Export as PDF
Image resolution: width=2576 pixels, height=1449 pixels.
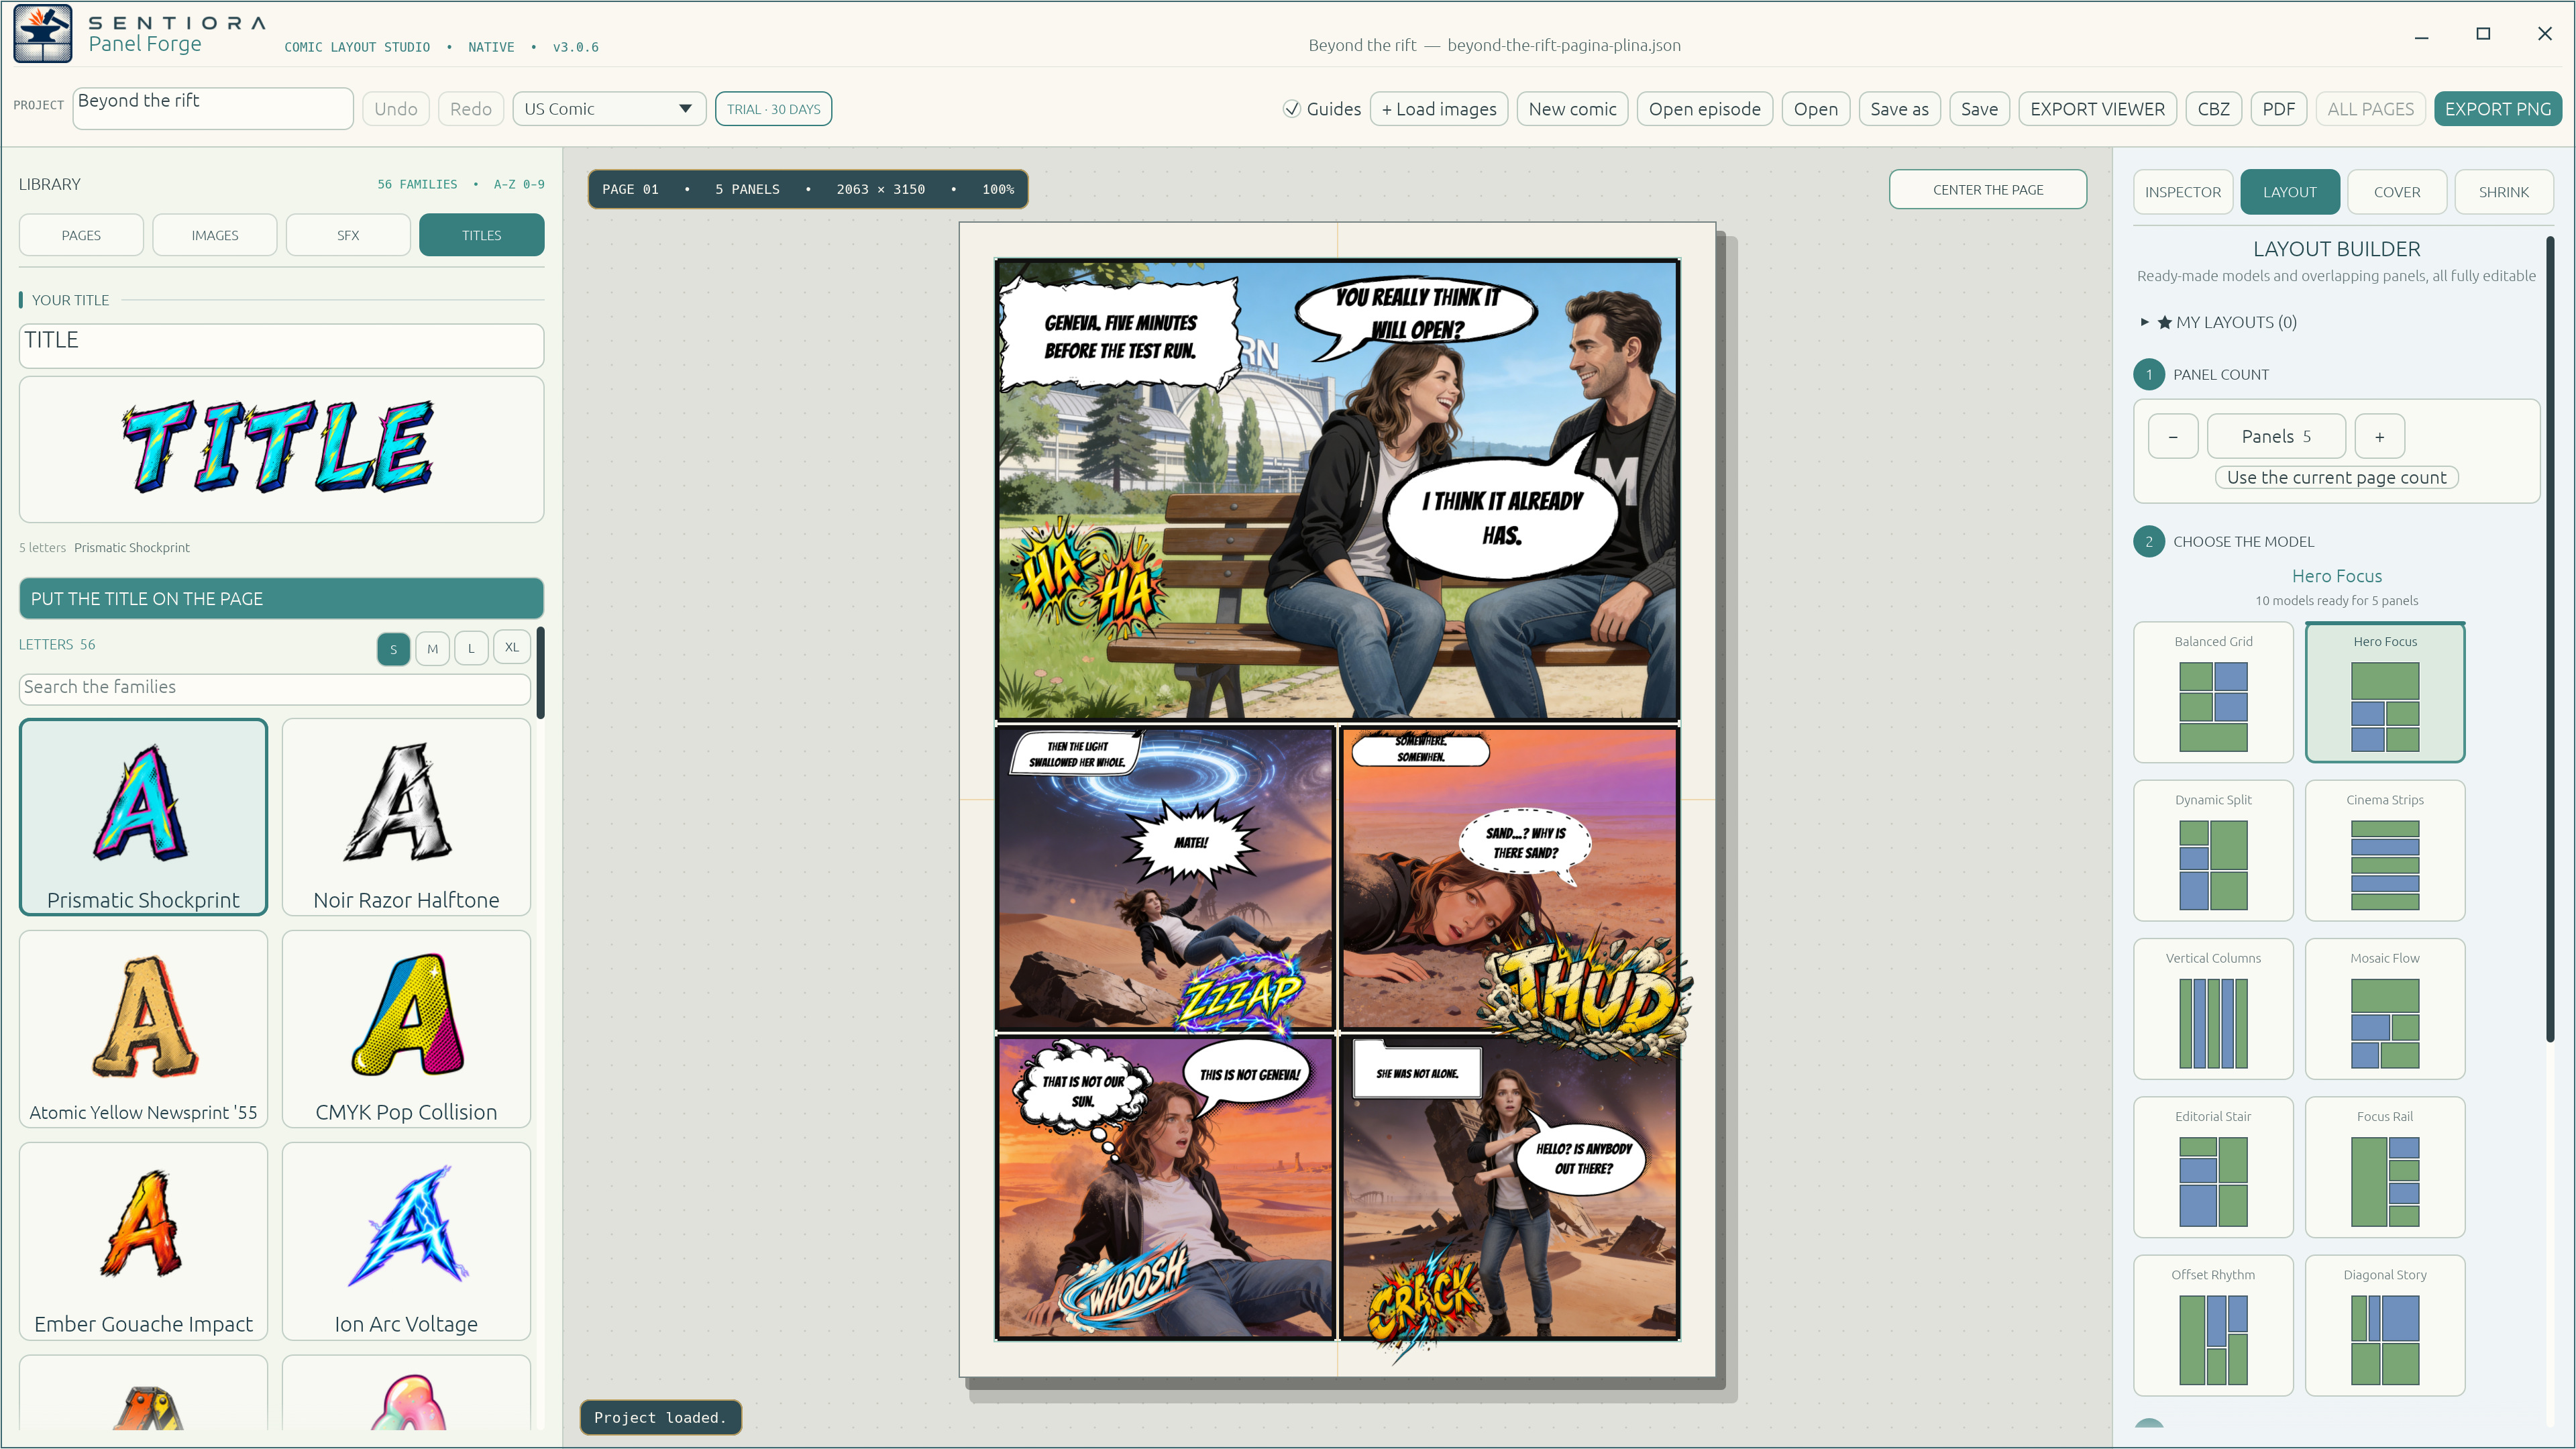coord(2278,109)
